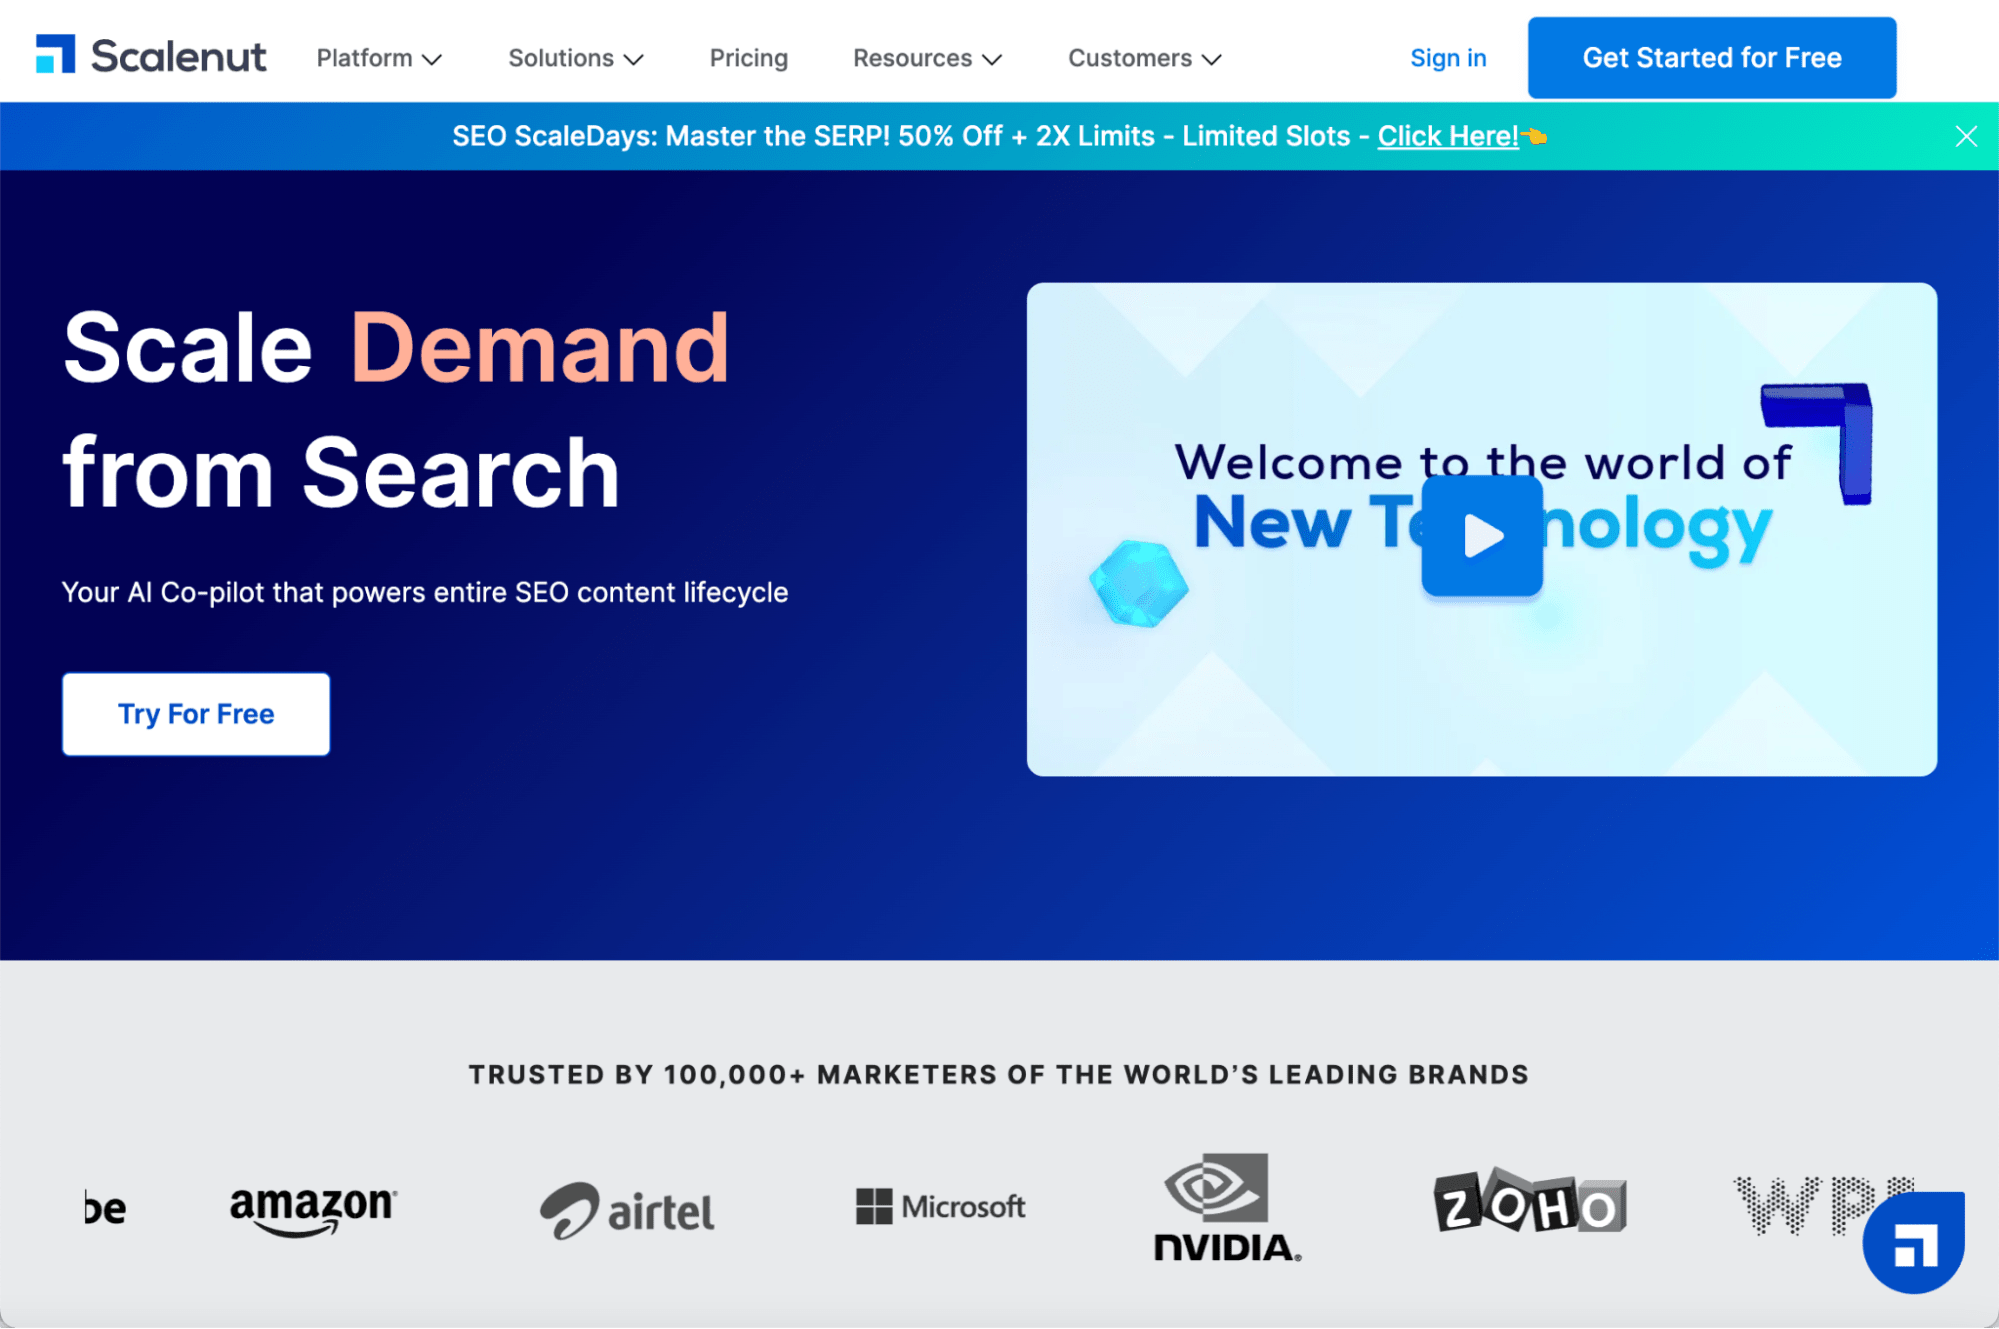Open the Resources dropdown

pos(927,58)
